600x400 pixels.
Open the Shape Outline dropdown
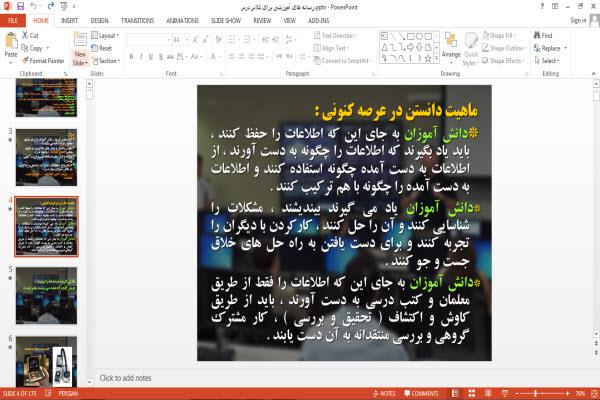504,48
